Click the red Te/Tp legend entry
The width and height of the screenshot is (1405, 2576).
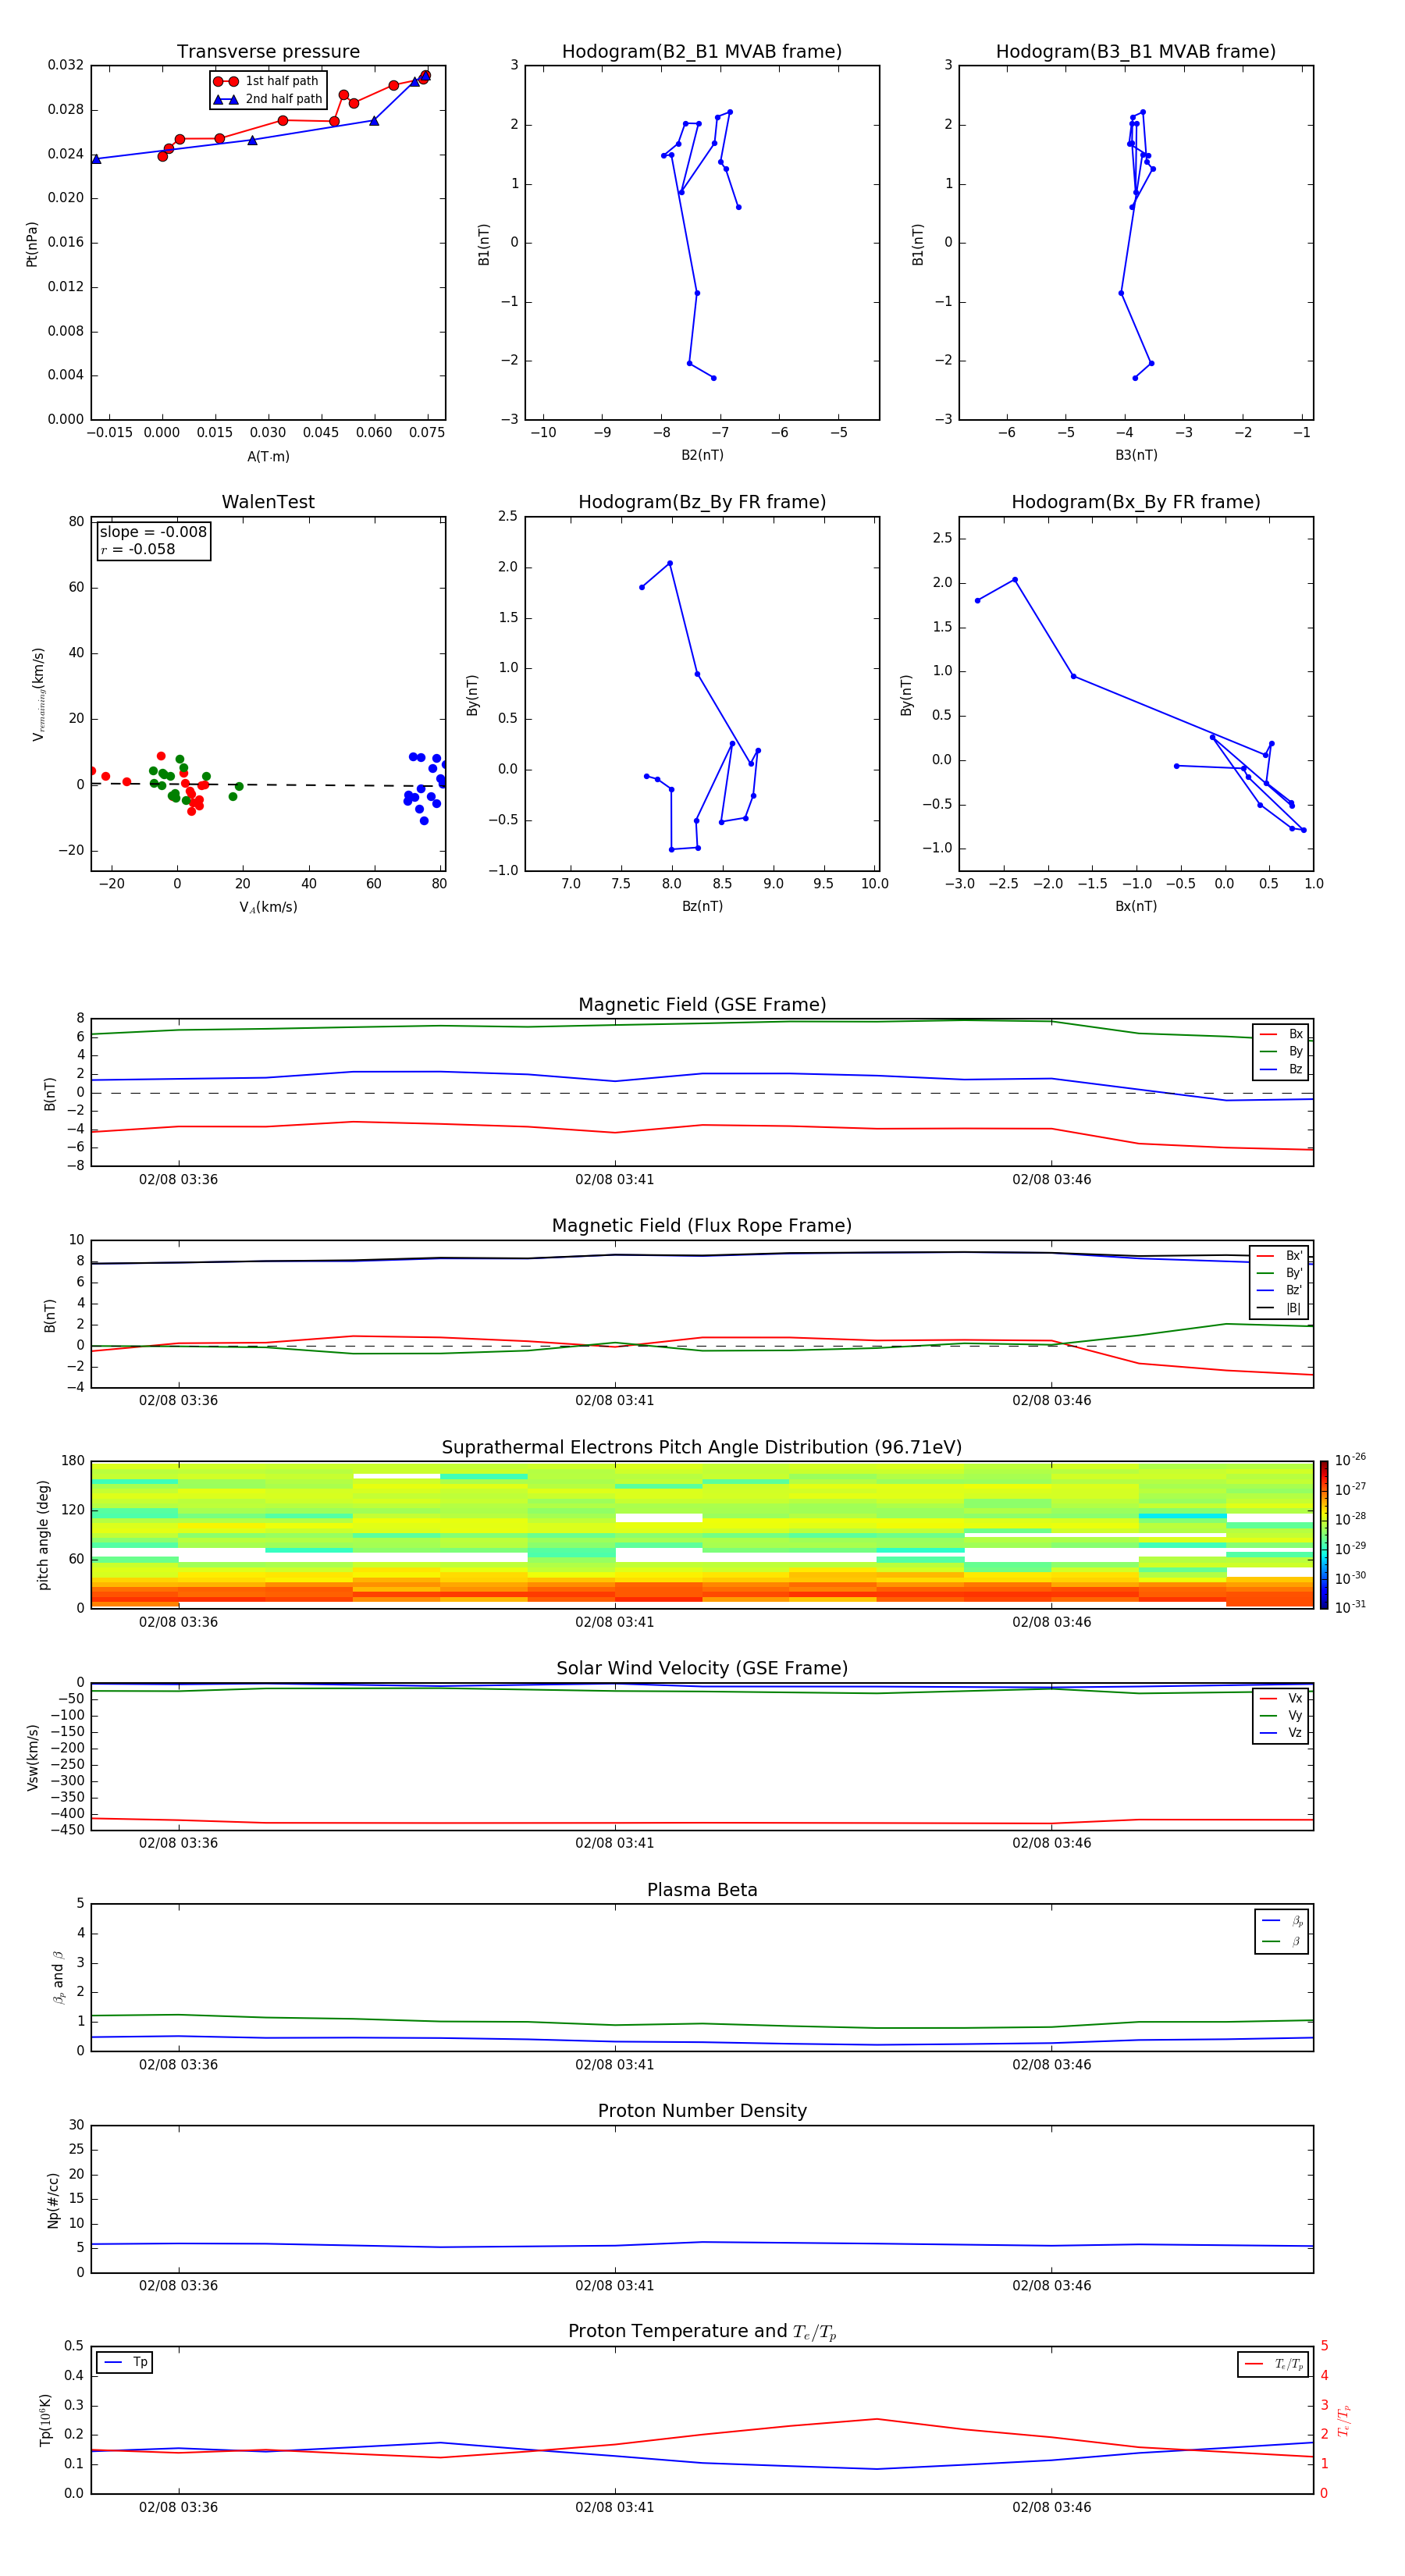pos(1273,2364)
